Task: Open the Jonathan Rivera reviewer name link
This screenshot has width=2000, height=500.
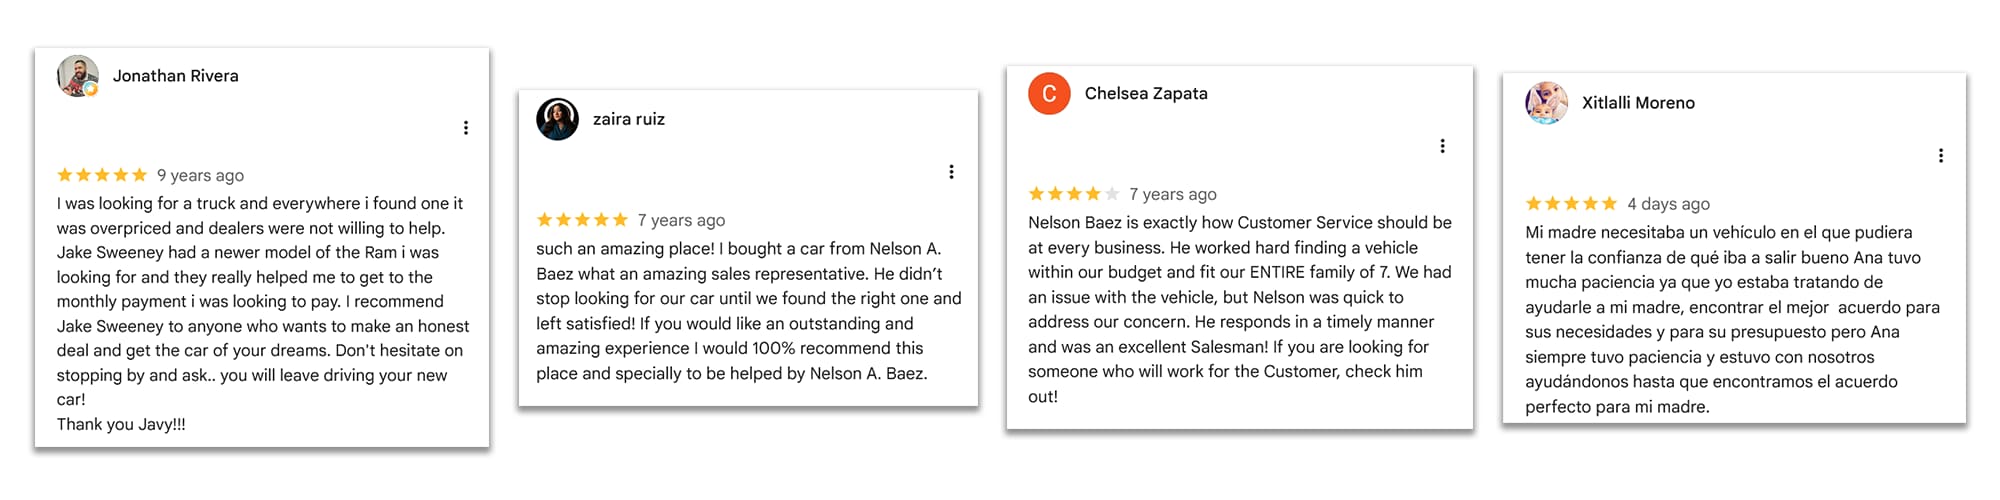Action: 176,76
